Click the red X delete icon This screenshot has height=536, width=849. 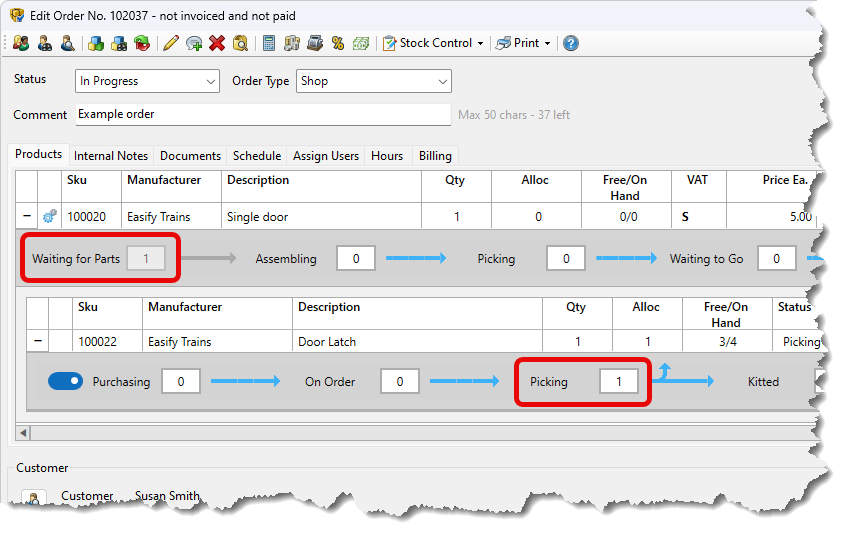217,43
